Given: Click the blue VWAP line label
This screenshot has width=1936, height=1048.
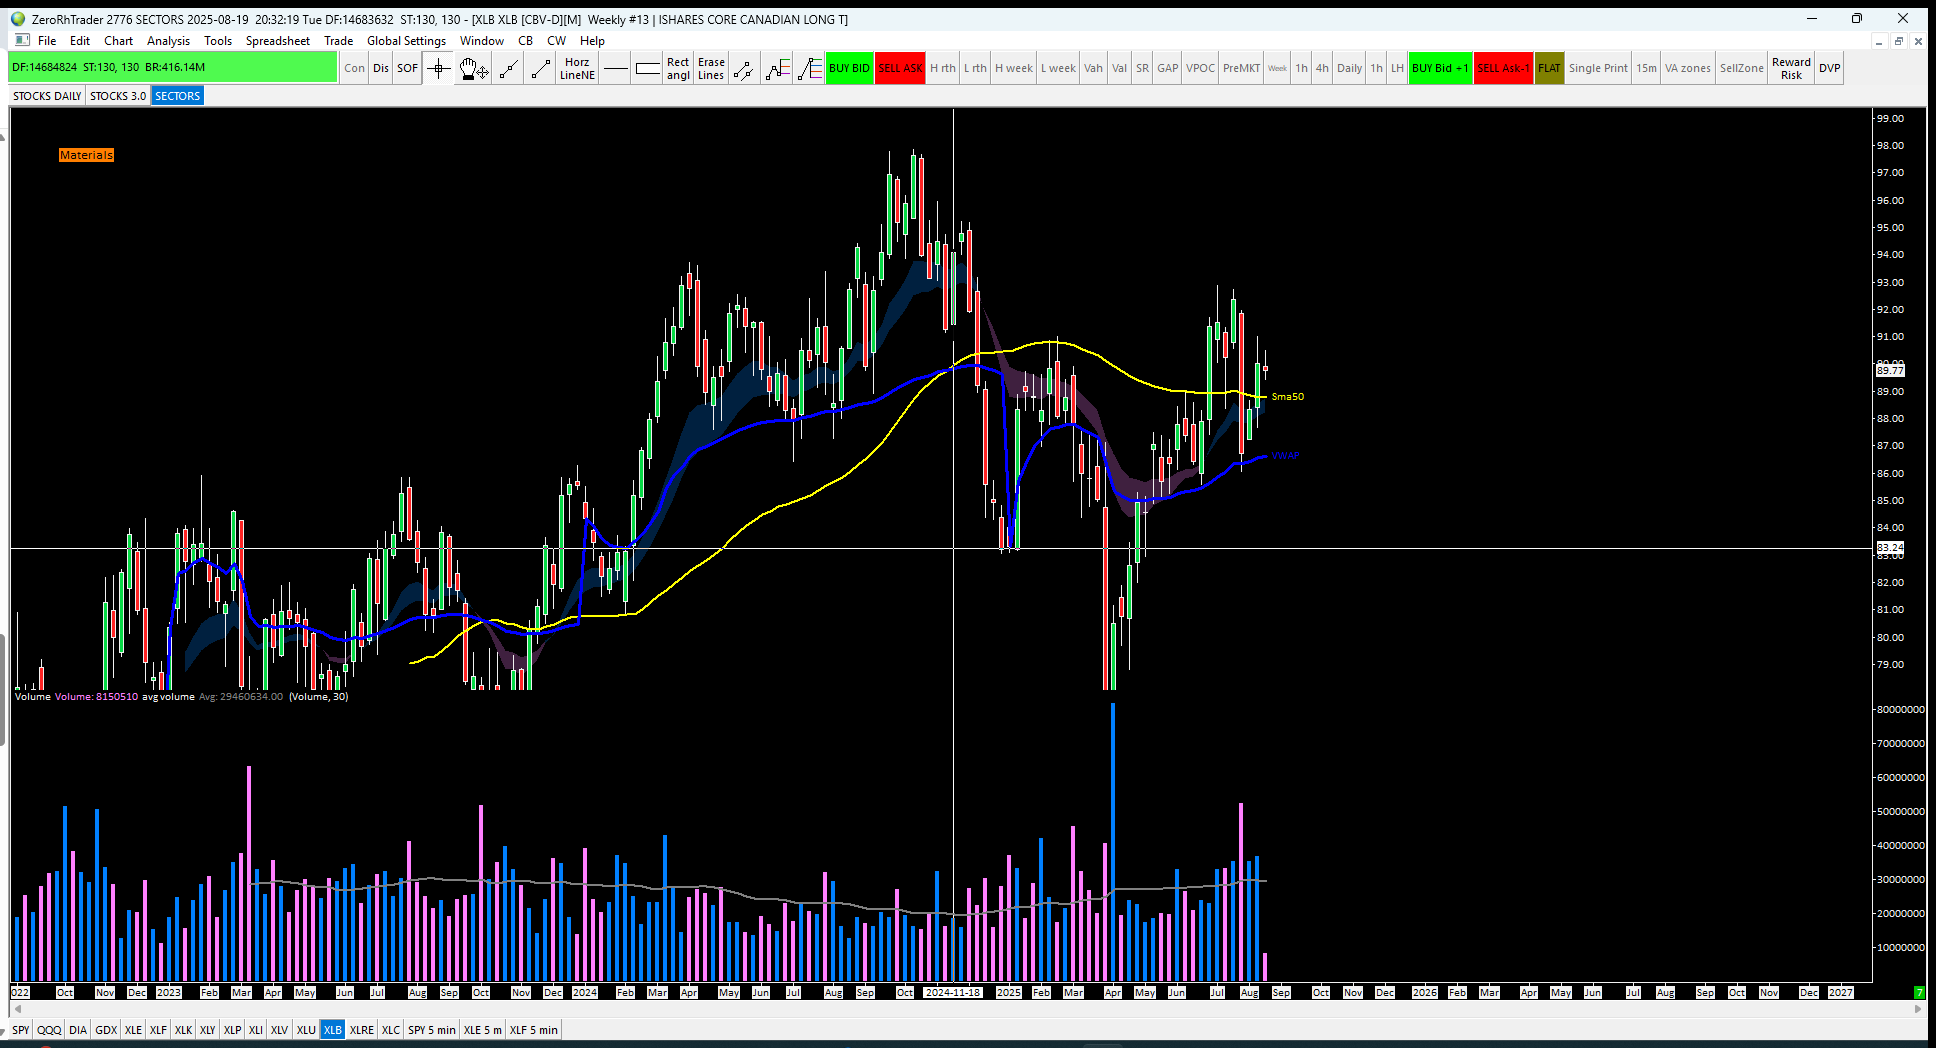Looking at the screenshot, I should [1285, 456].
